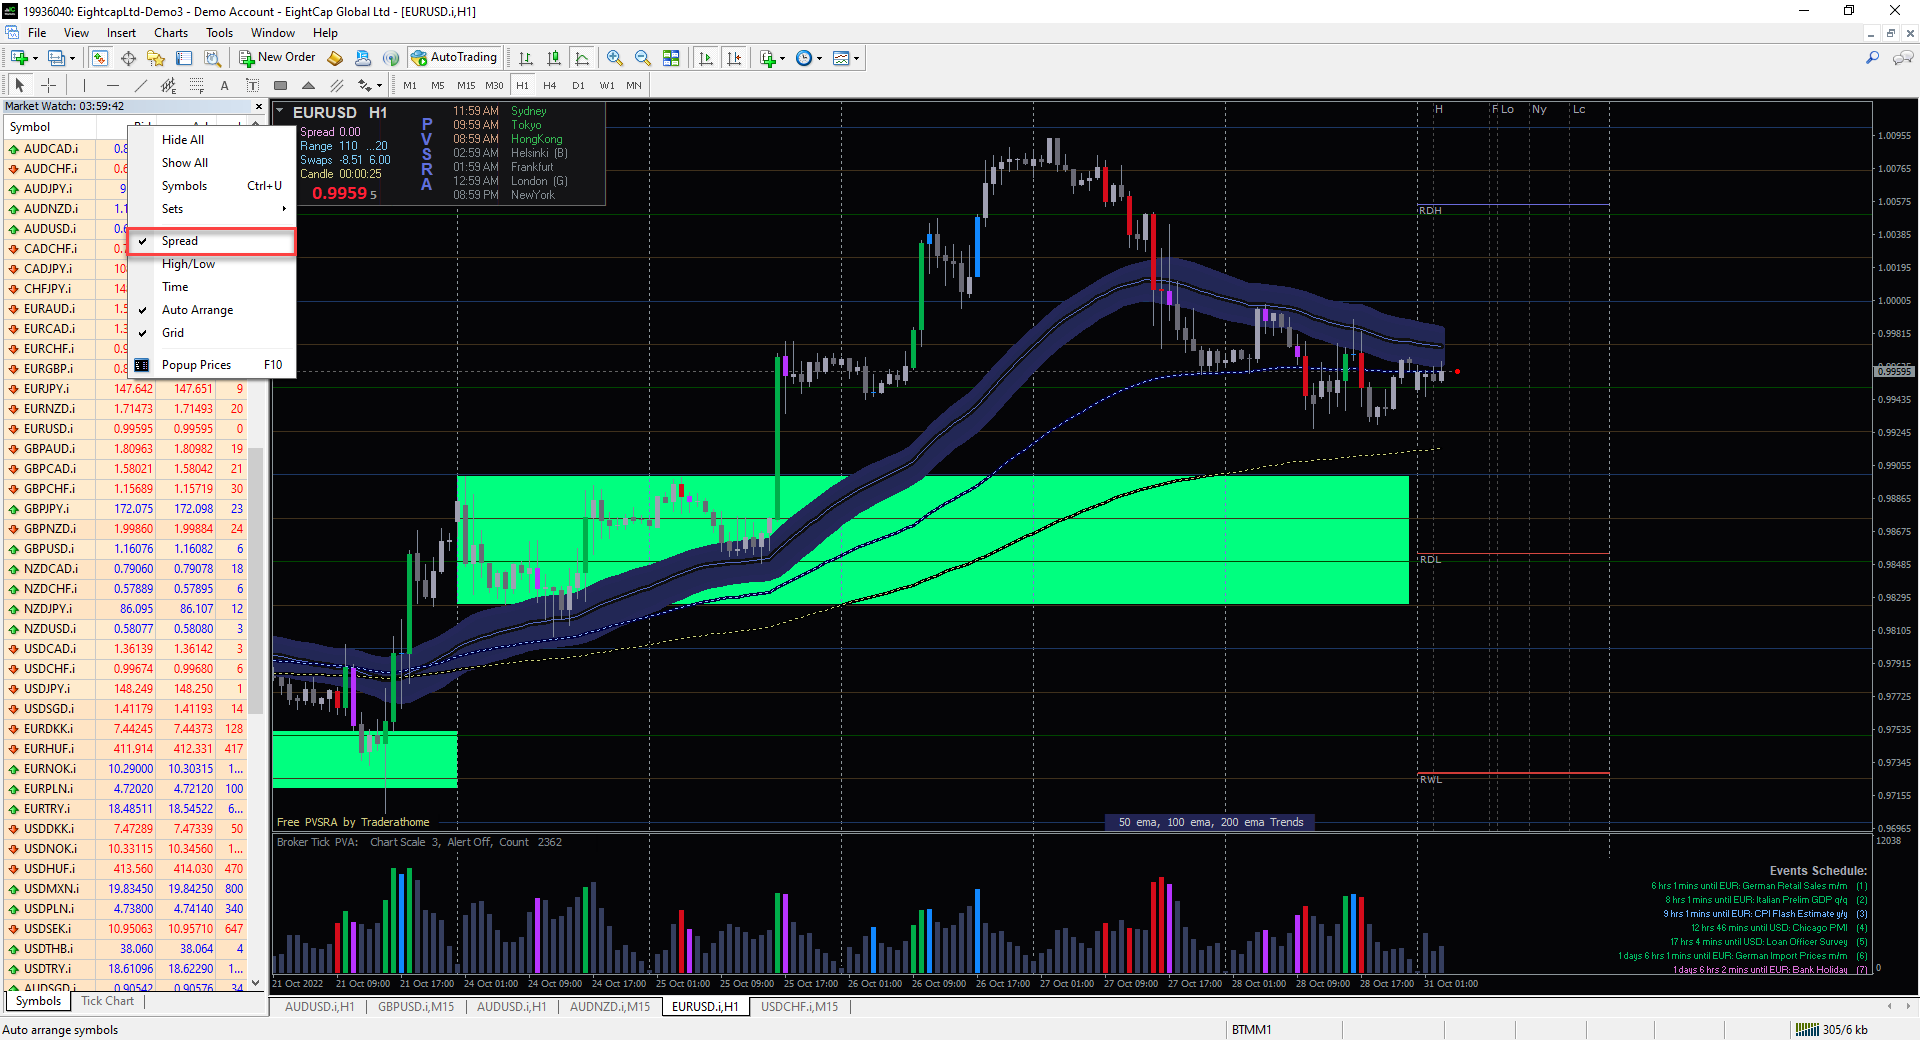Select Hide All in context menu
The height and width of the screenshot is (1040, 1920).
183,140
